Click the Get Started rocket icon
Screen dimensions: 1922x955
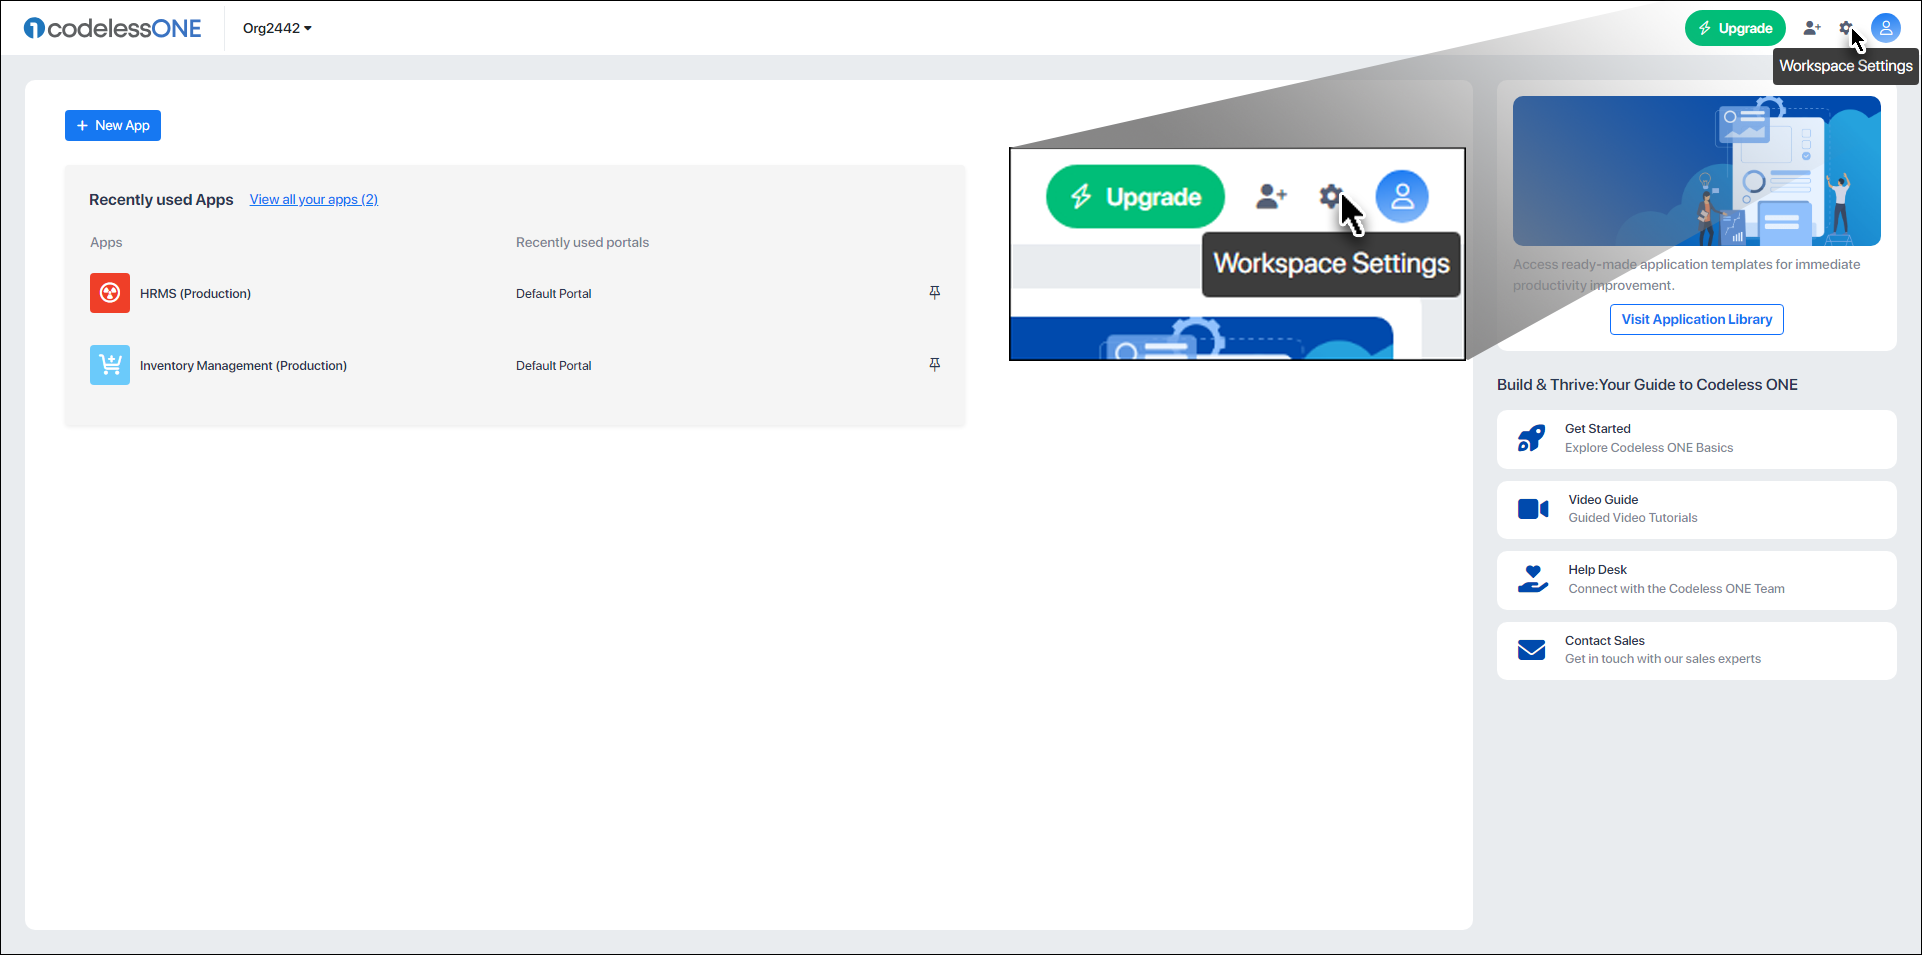point(1532,438)
